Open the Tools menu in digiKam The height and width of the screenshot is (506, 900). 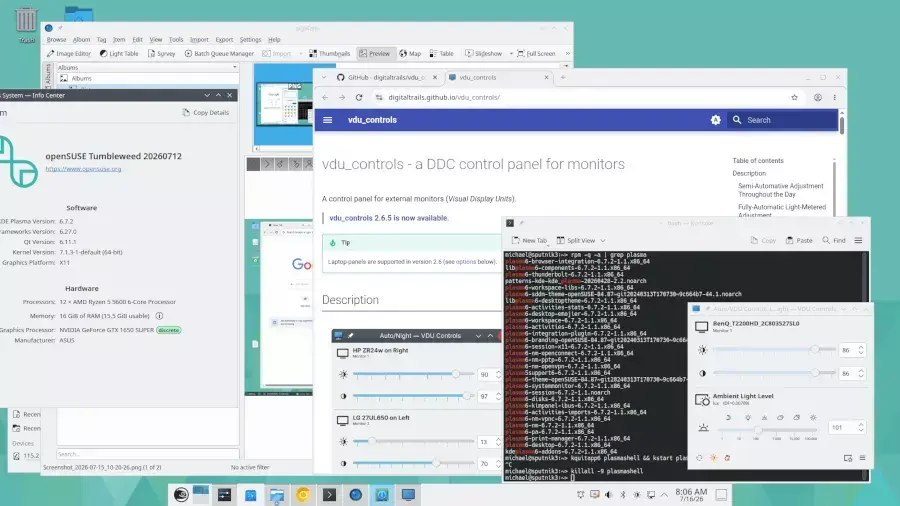click(x=176, y=40)
